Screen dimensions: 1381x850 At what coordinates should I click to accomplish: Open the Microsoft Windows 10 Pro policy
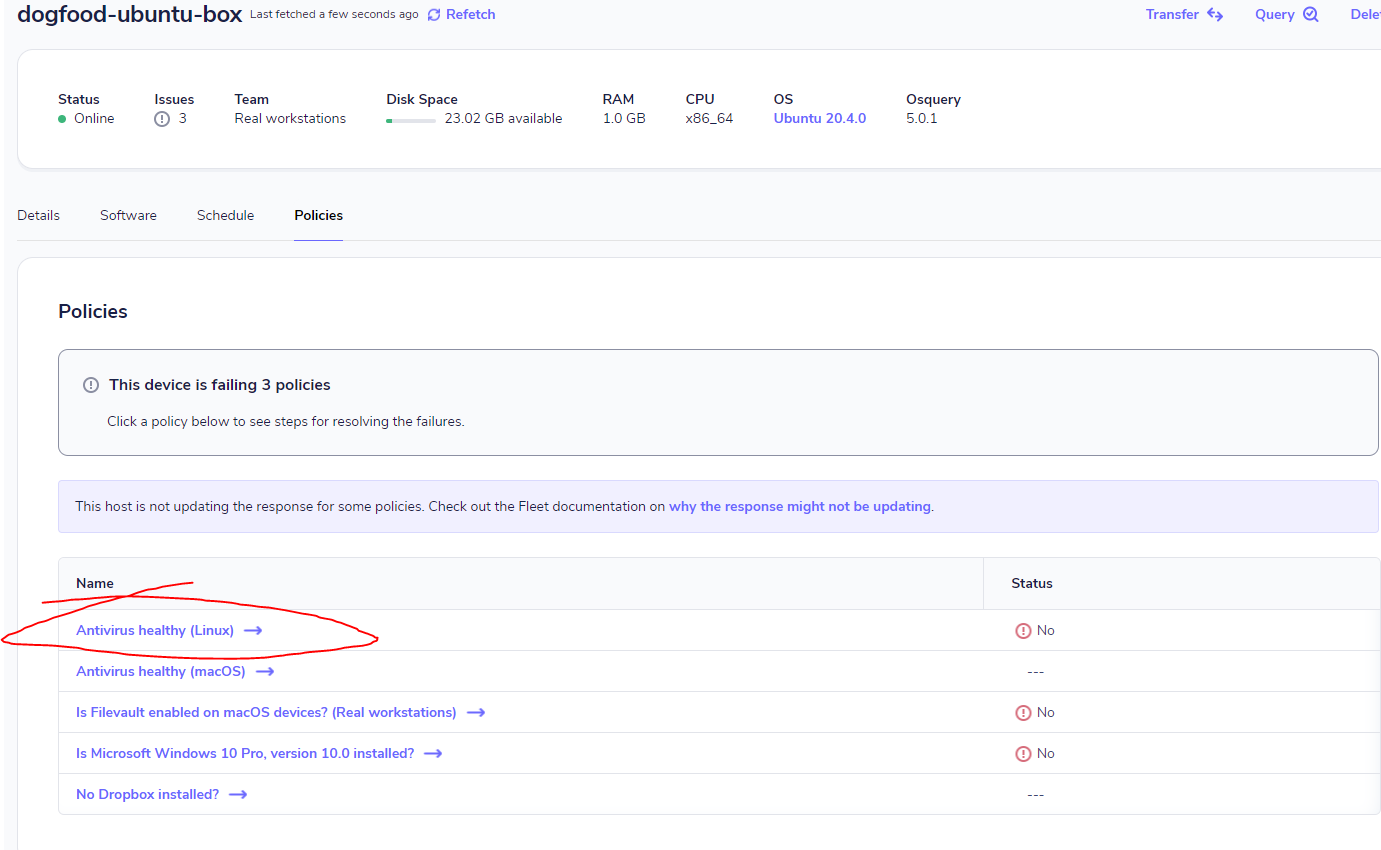click(x=245, y=754)
